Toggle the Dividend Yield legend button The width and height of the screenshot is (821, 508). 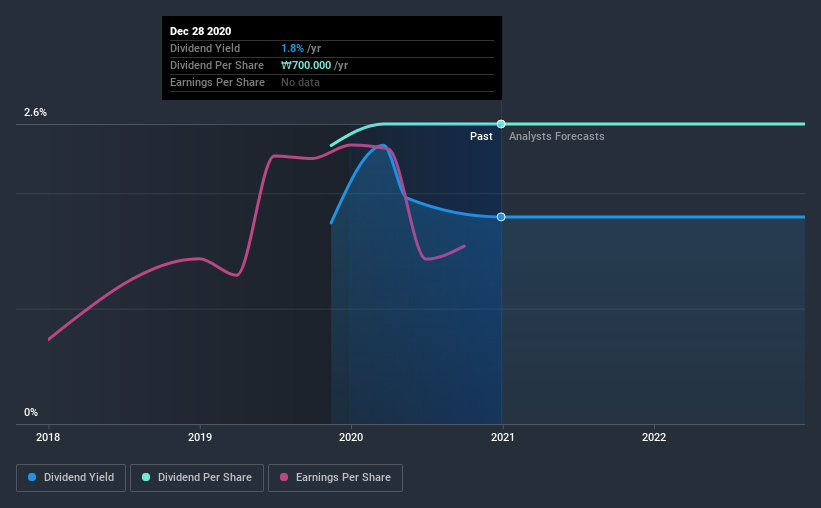(71, 478)
